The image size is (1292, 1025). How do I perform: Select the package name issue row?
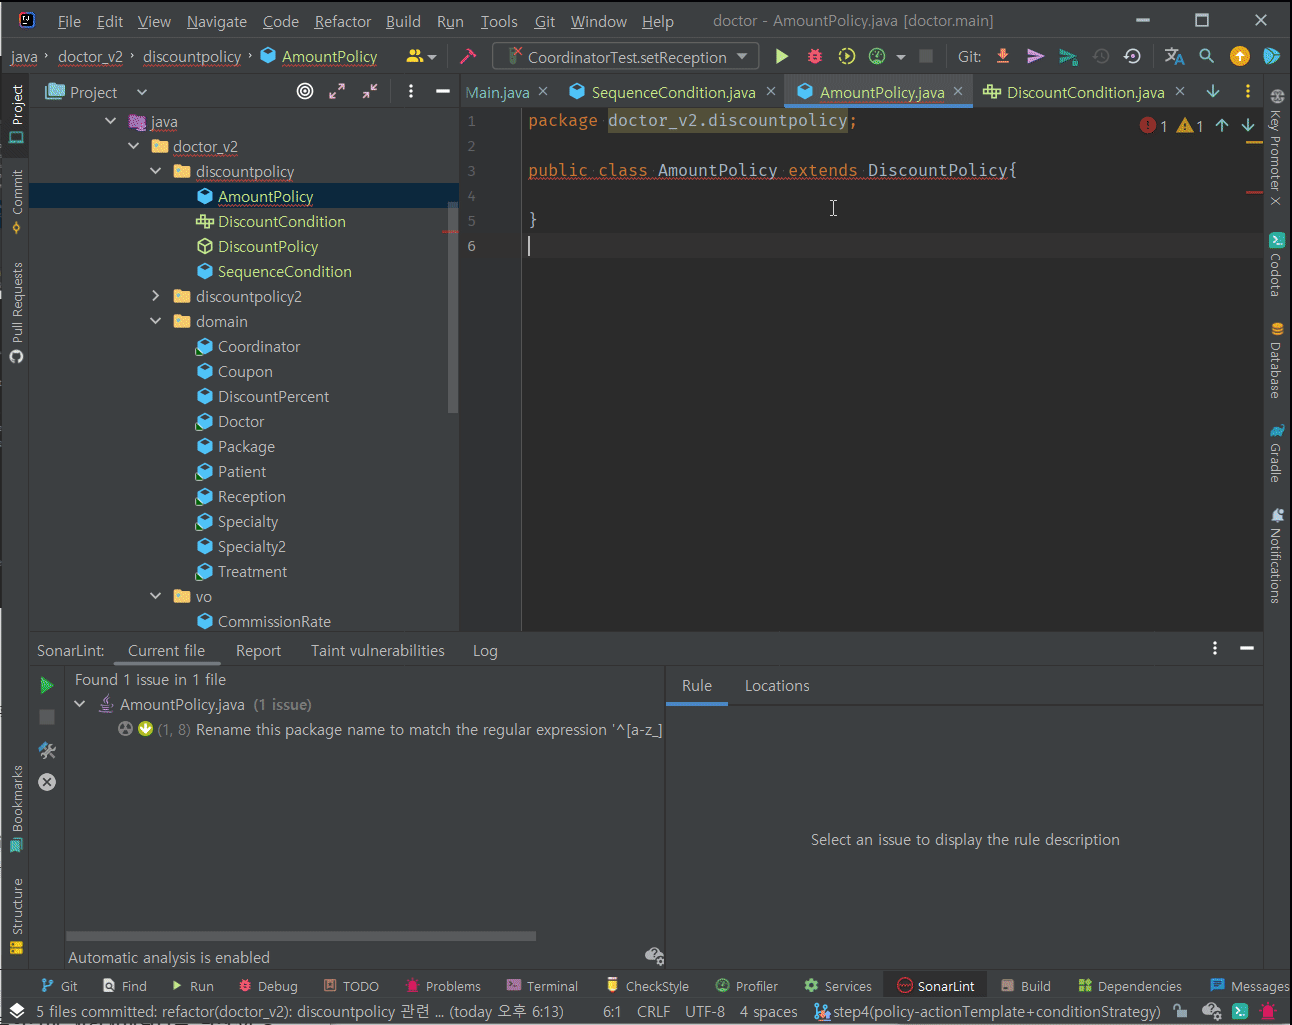[x=389, y=729]
